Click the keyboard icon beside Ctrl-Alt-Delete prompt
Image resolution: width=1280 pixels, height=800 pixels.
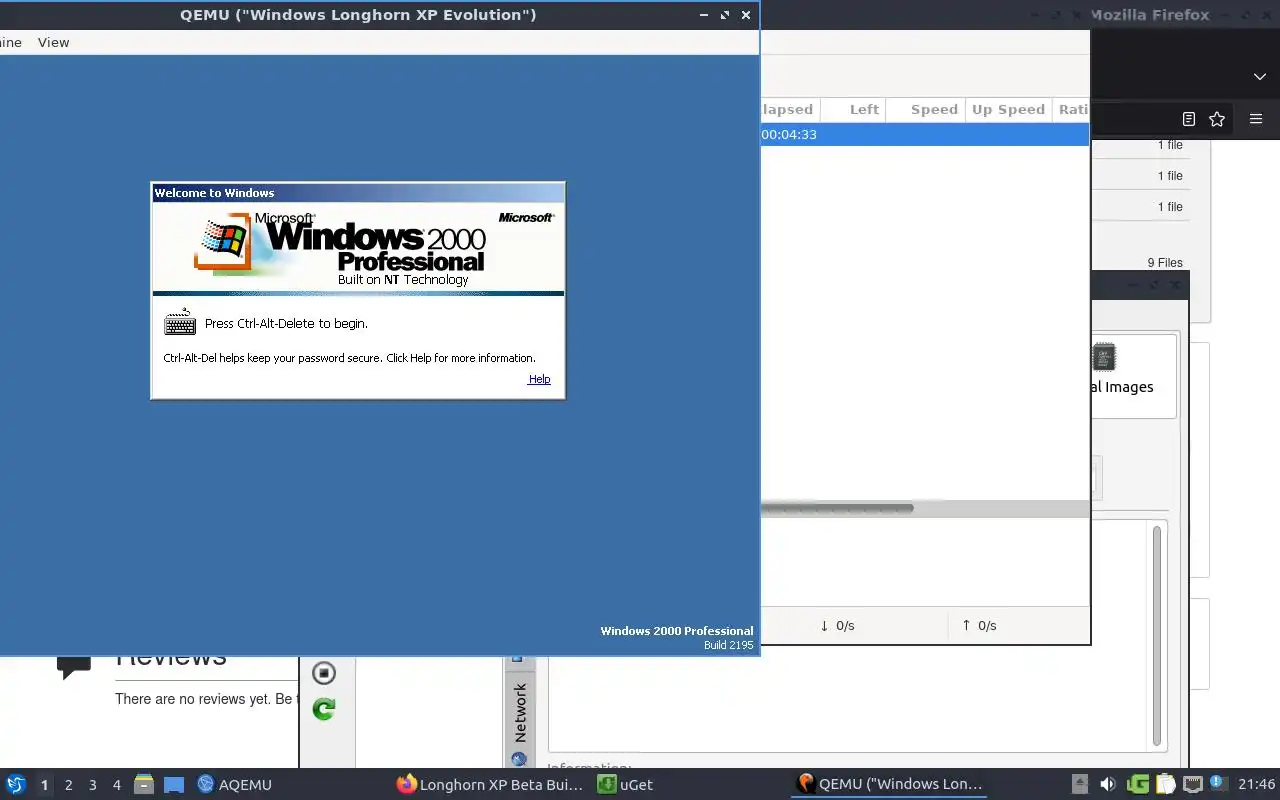[x=180, y=322]
